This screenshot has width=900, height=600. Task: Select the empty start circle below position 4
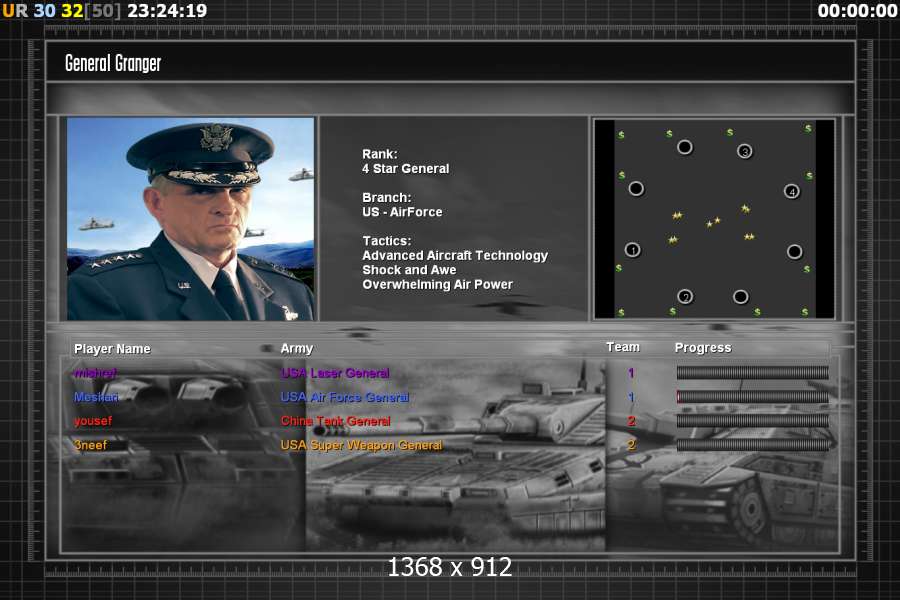794,251
